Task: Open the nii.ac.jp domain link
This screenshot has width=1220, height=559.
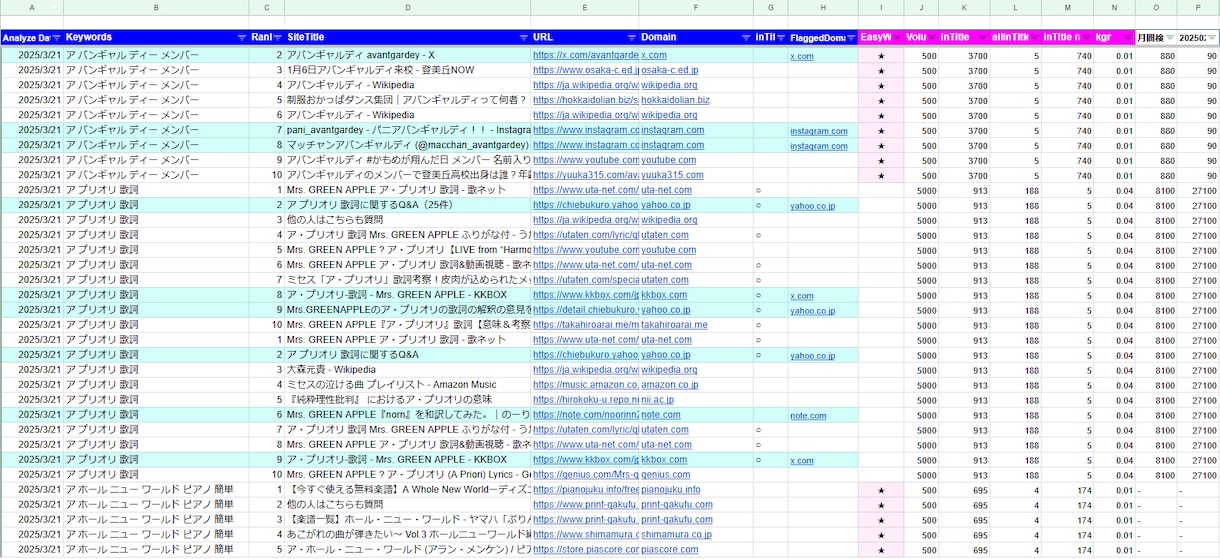Action: click(657, 400)
